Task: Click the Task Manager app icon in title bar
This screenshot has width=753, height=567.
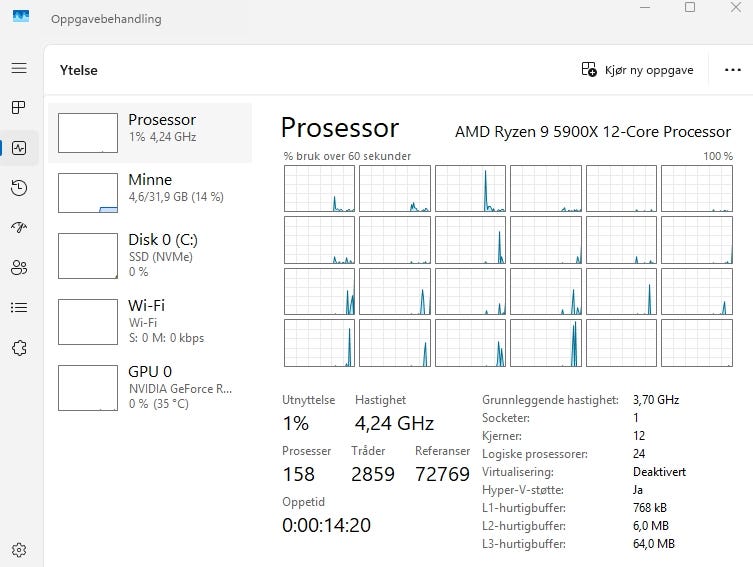Action: [x=21, y=16]
